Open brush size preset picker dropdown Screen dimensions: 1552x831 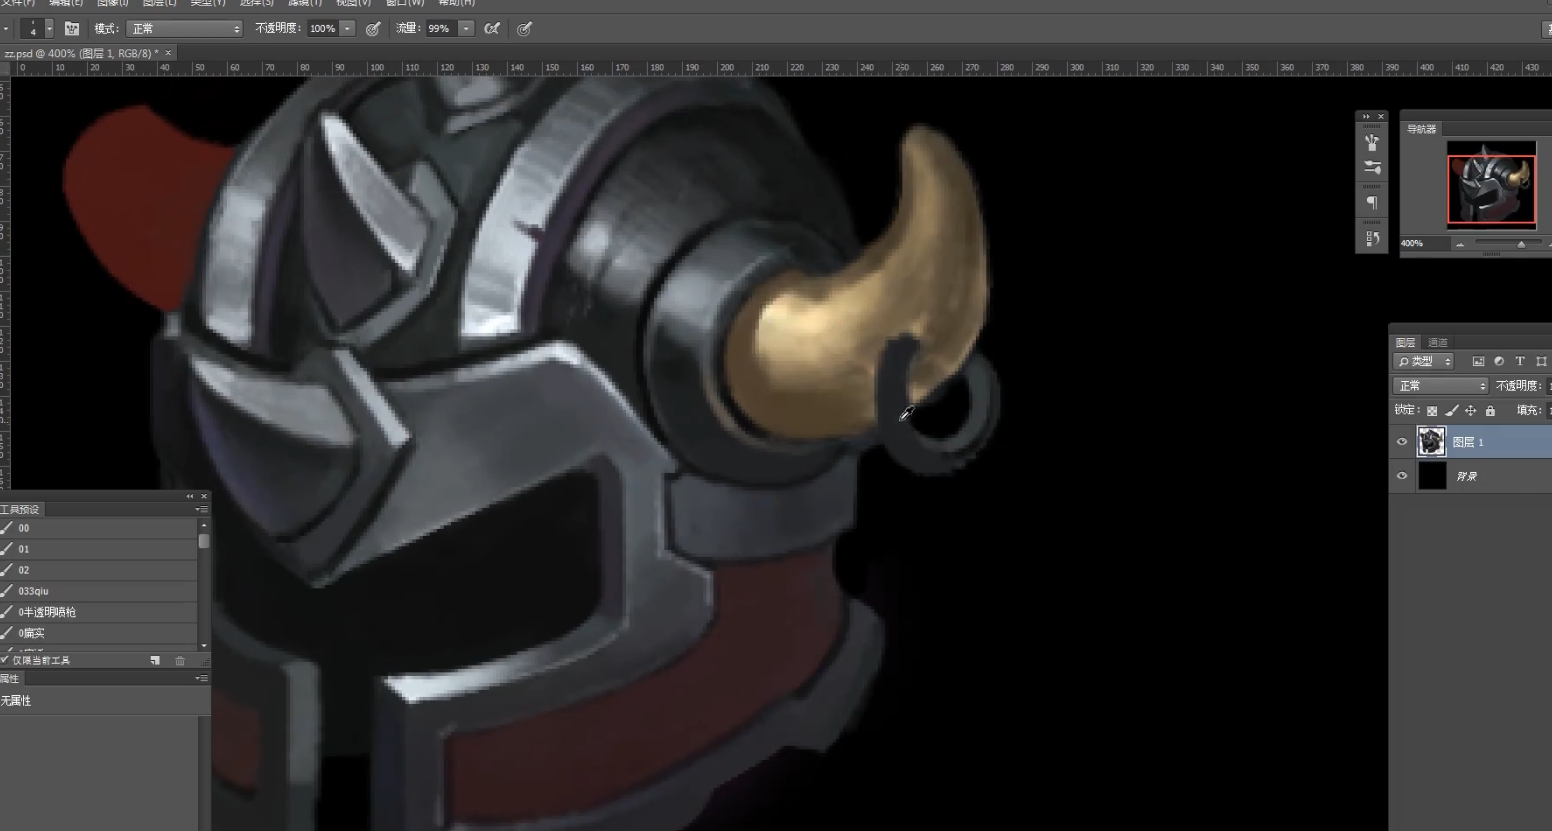click(x=49, y=29)
